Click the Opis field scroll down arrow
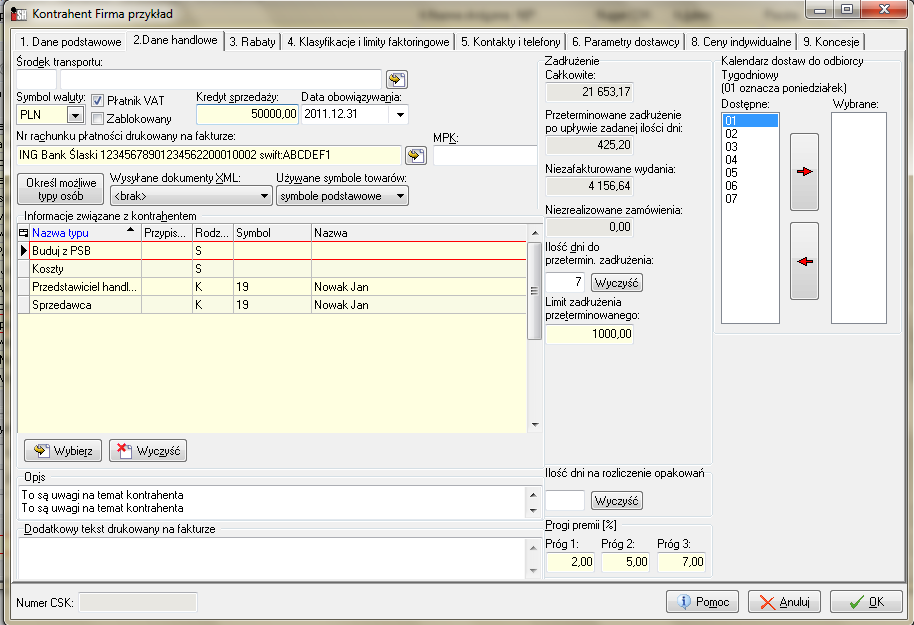The width and height of the screenshot is (914, 625). [x=533, y=511]
